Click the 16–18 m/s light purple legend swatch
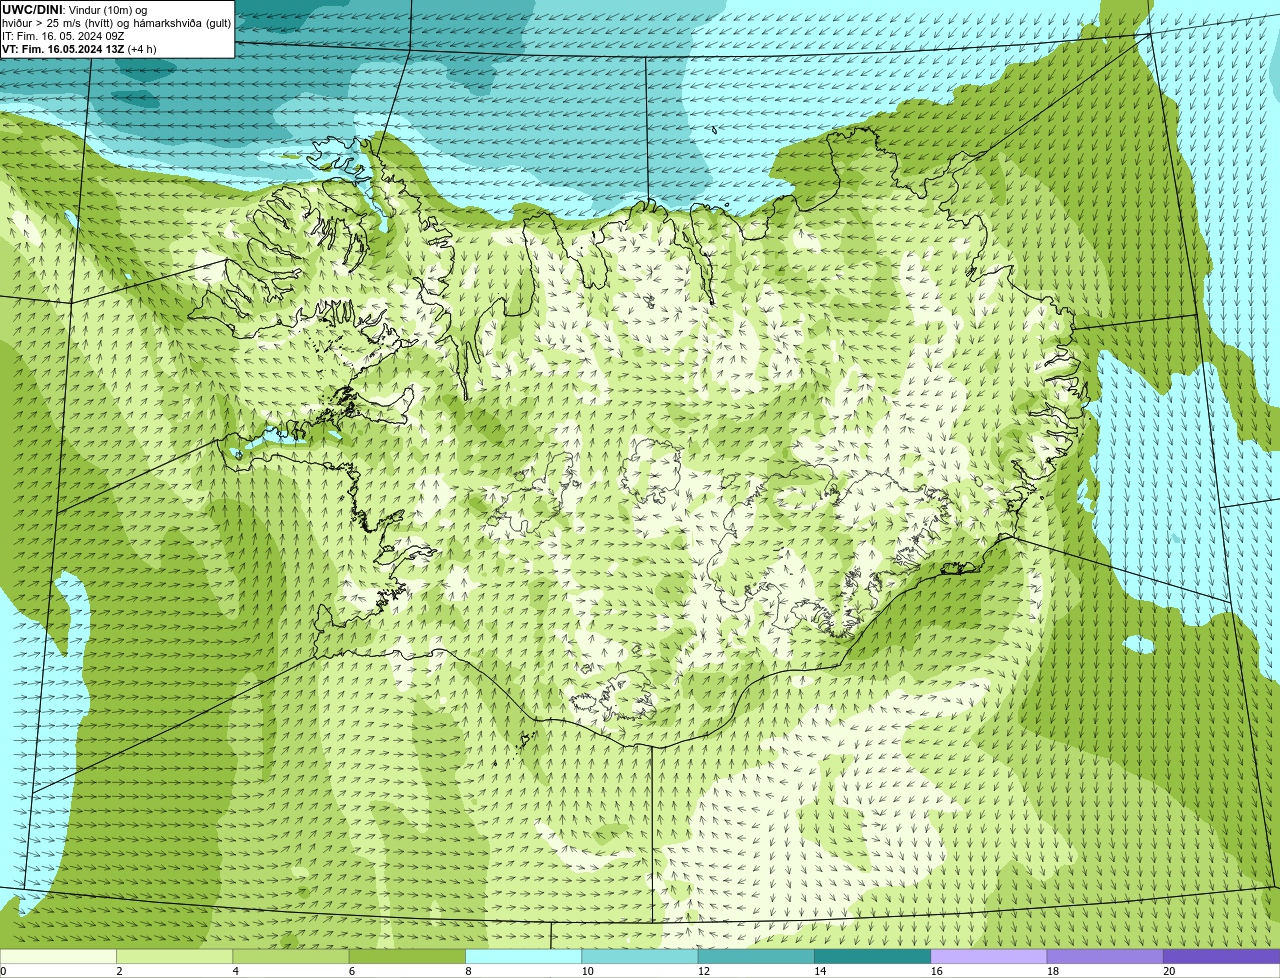 click(x=988, y=957)
